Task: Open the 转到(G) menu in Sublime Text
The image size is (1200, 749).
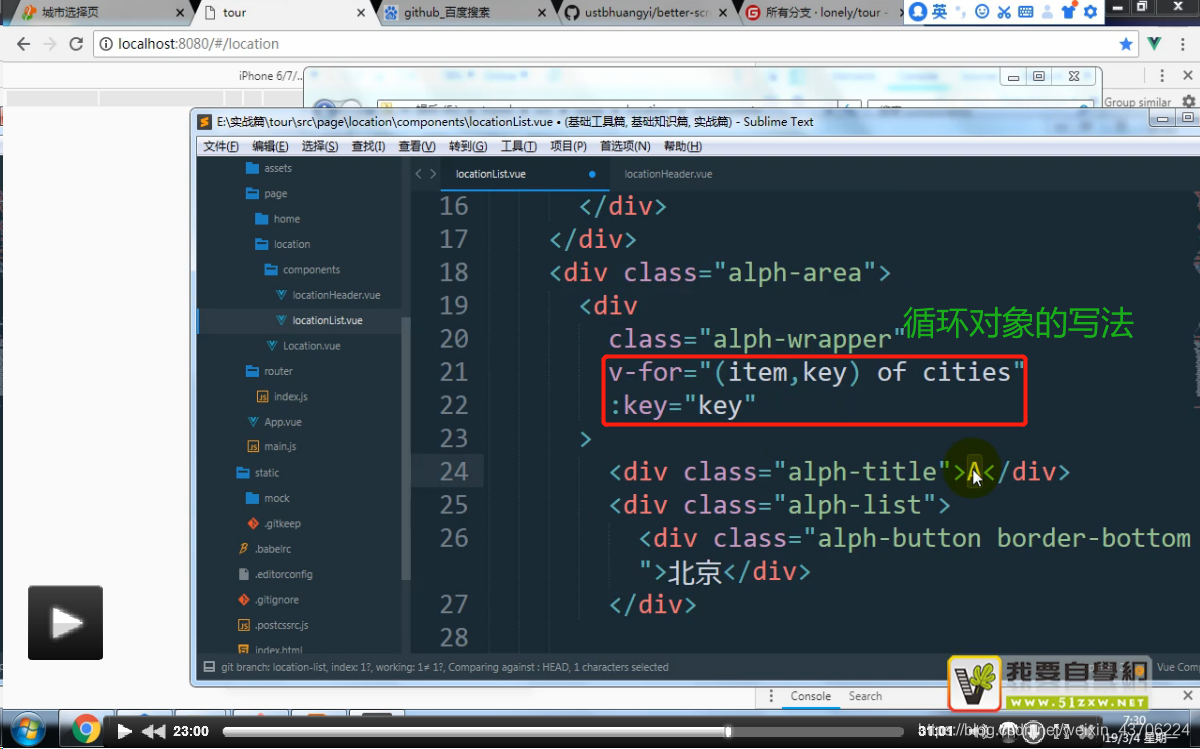Action: pyautogui.click(x=468, y=146)
